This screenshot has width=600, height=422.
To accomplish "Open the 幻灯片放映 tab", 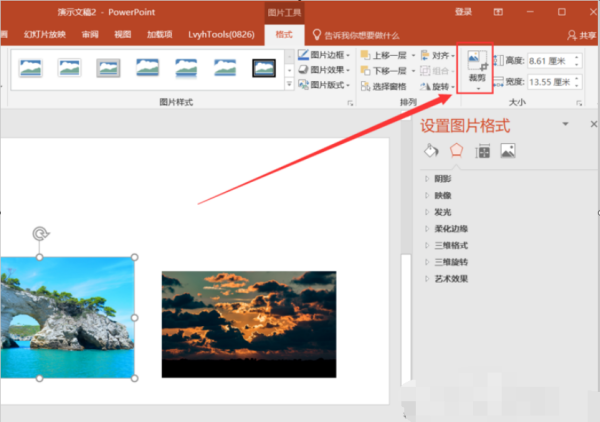I will [x=45, y=35].
